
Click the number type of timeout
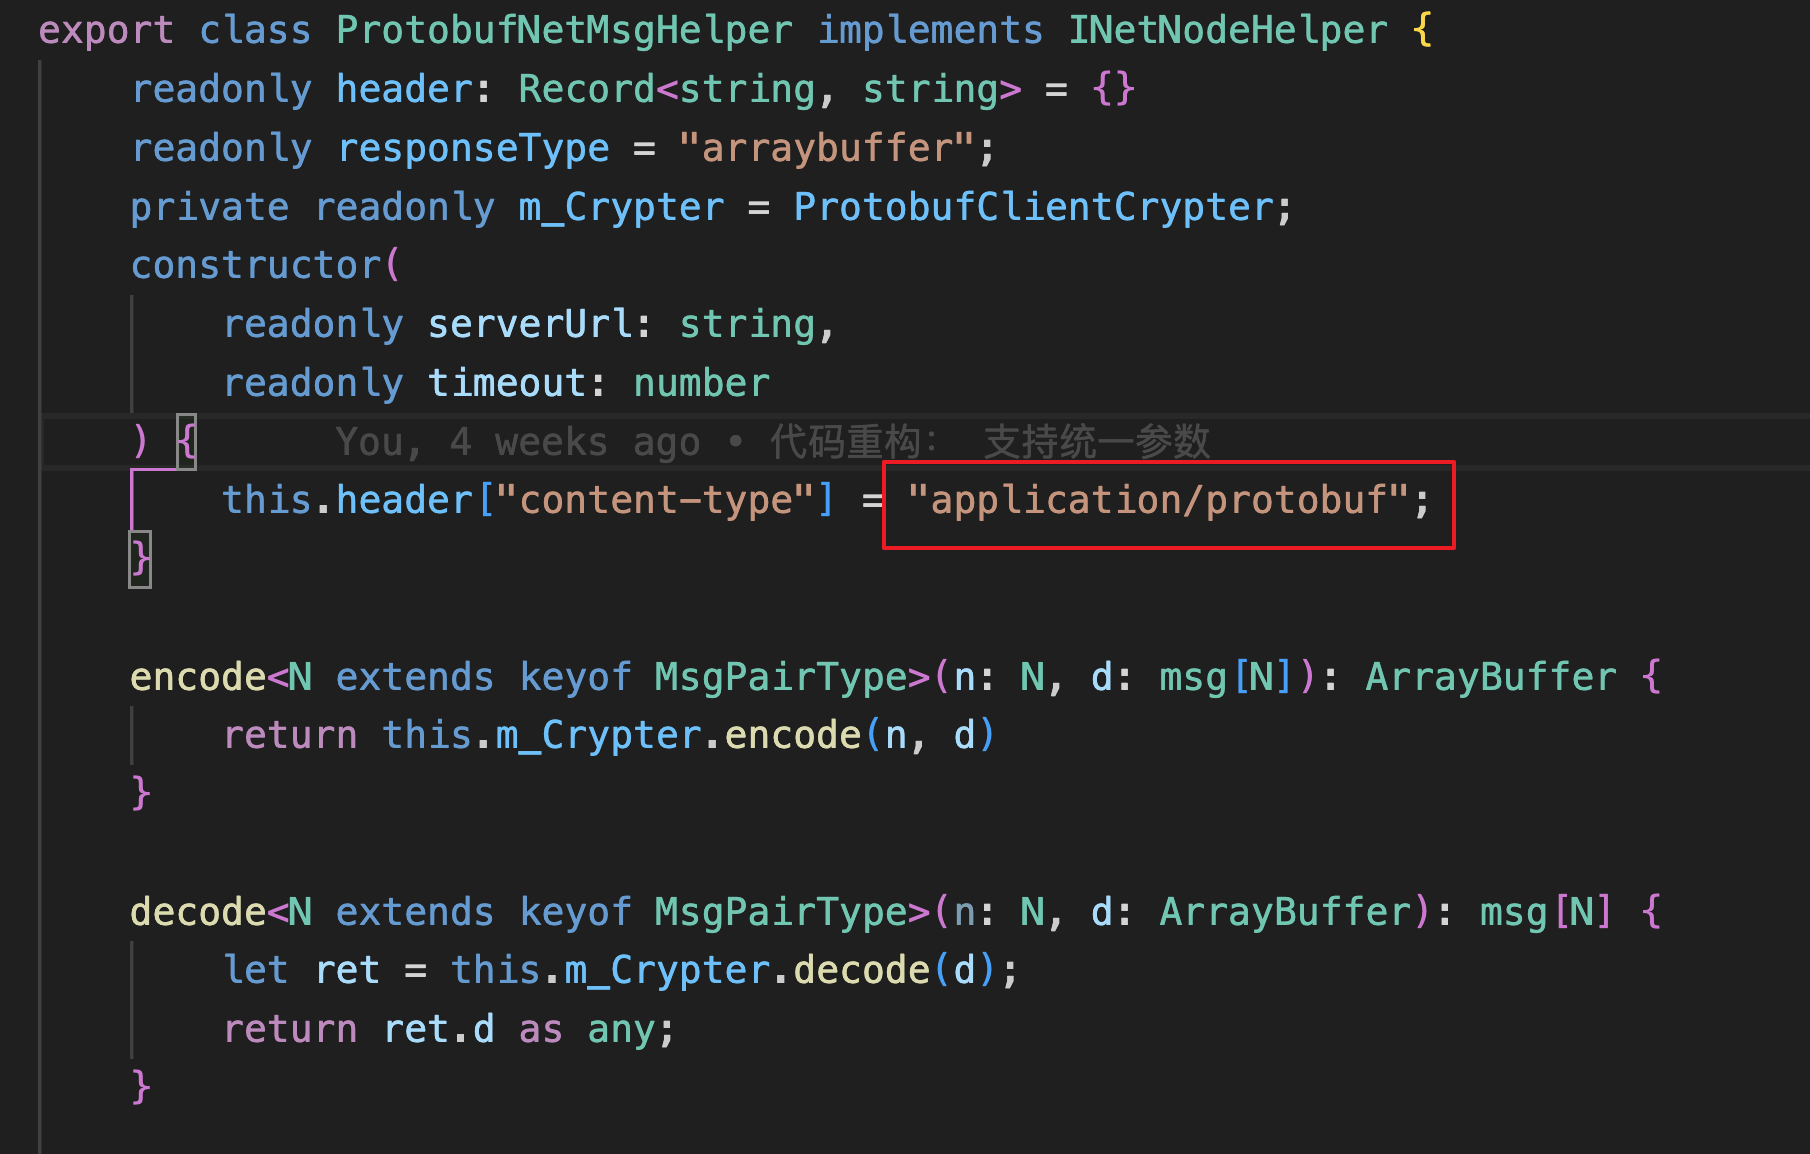(702, 383)
